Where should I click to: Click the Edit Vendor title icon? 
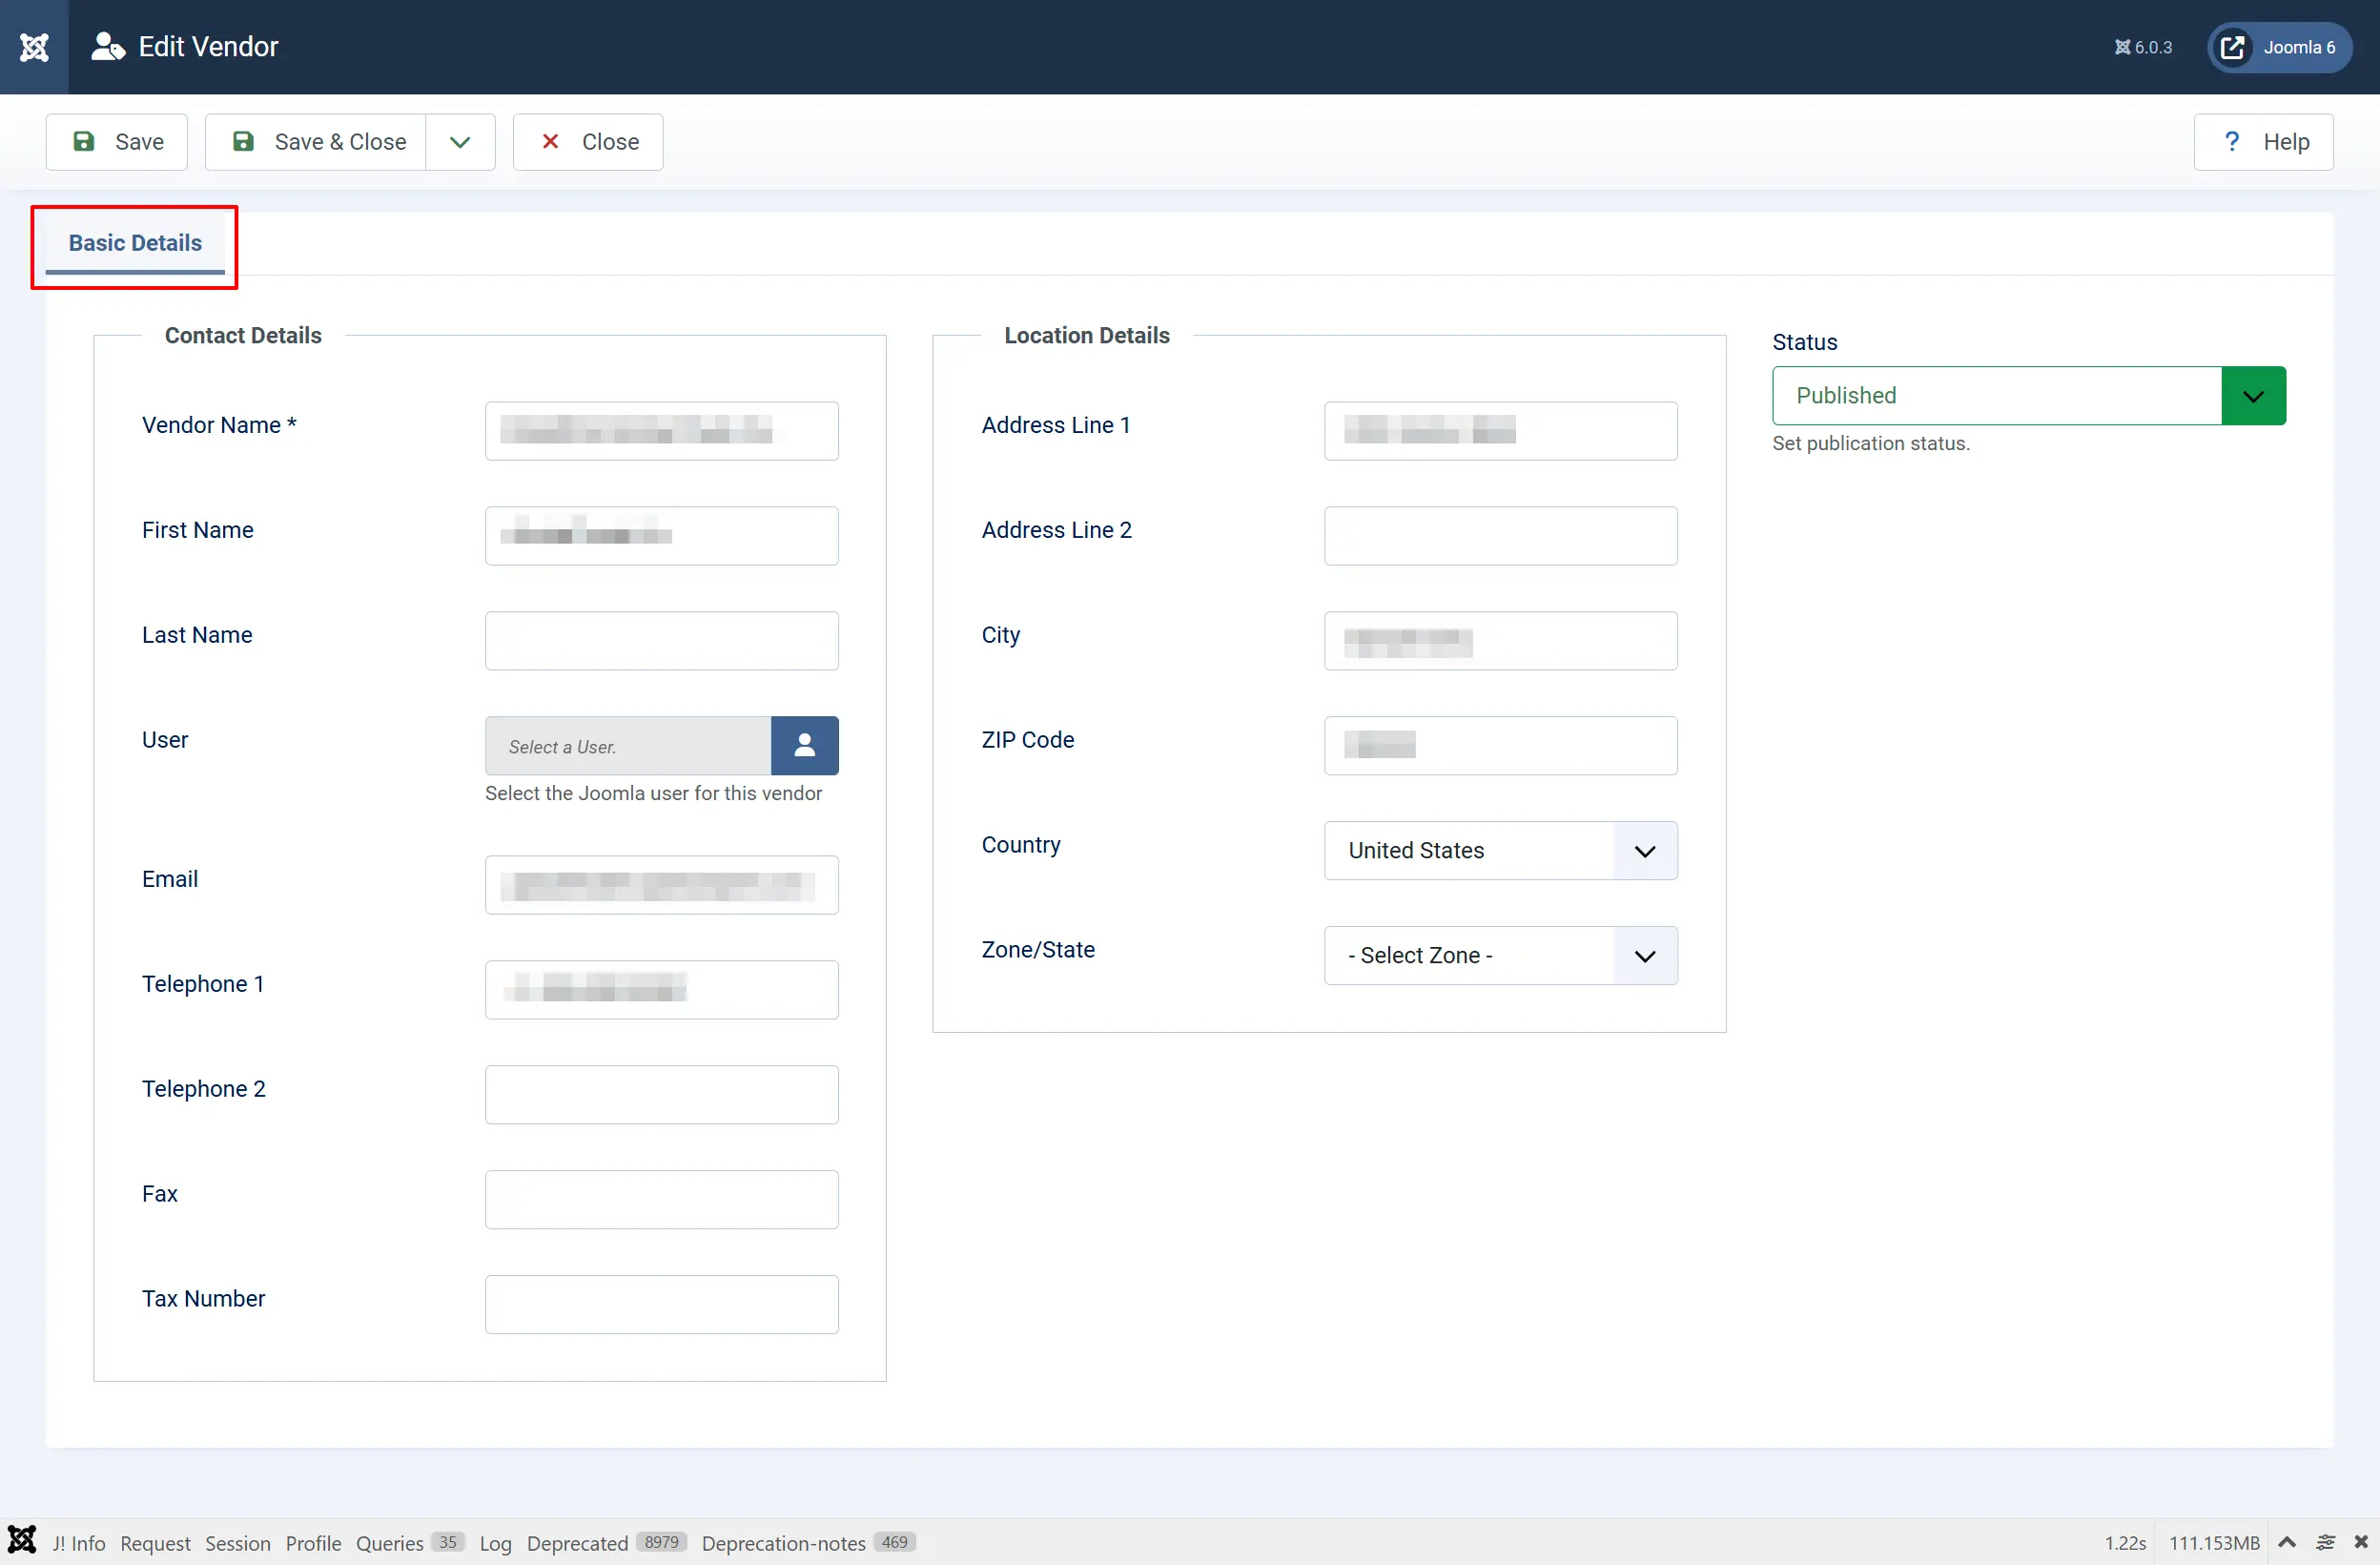pyautogui.click(x=108, y=47)
